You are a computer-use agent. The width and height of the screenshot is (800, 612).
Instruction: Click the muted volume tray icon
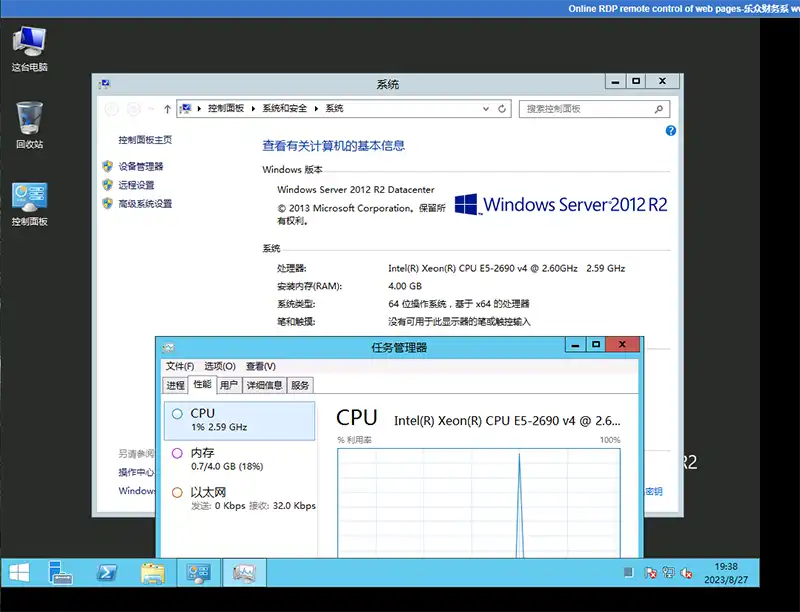[686, 573]
